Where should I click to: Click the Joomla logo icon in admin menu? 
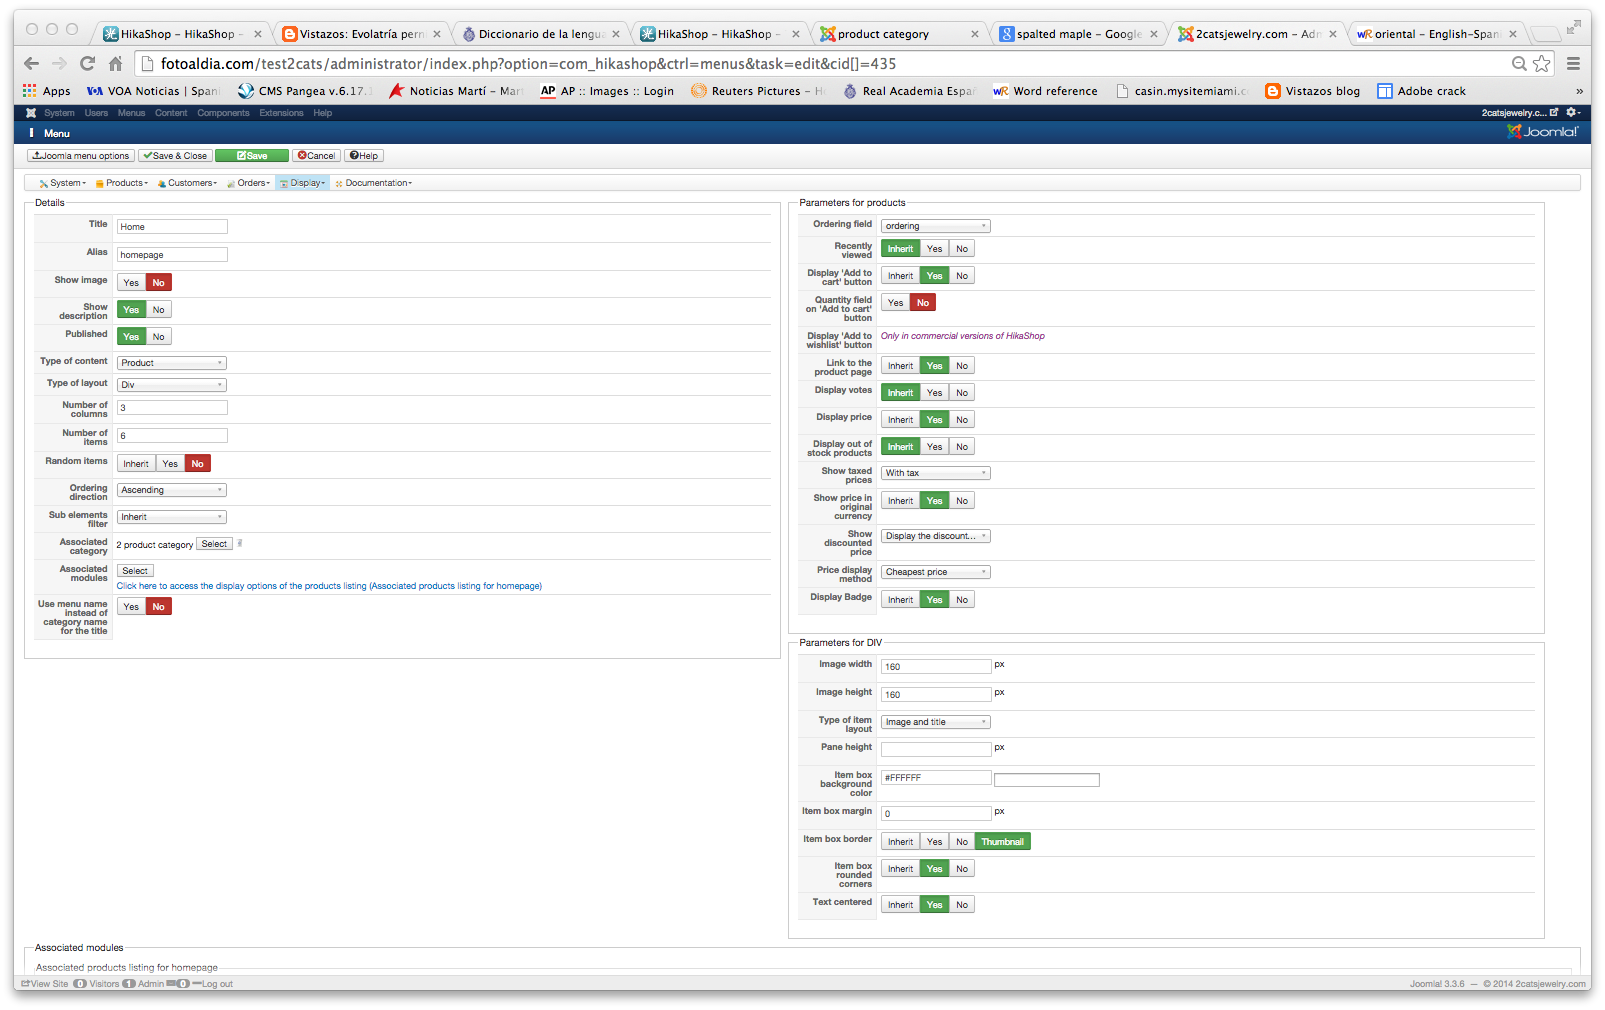coord(31,113)
